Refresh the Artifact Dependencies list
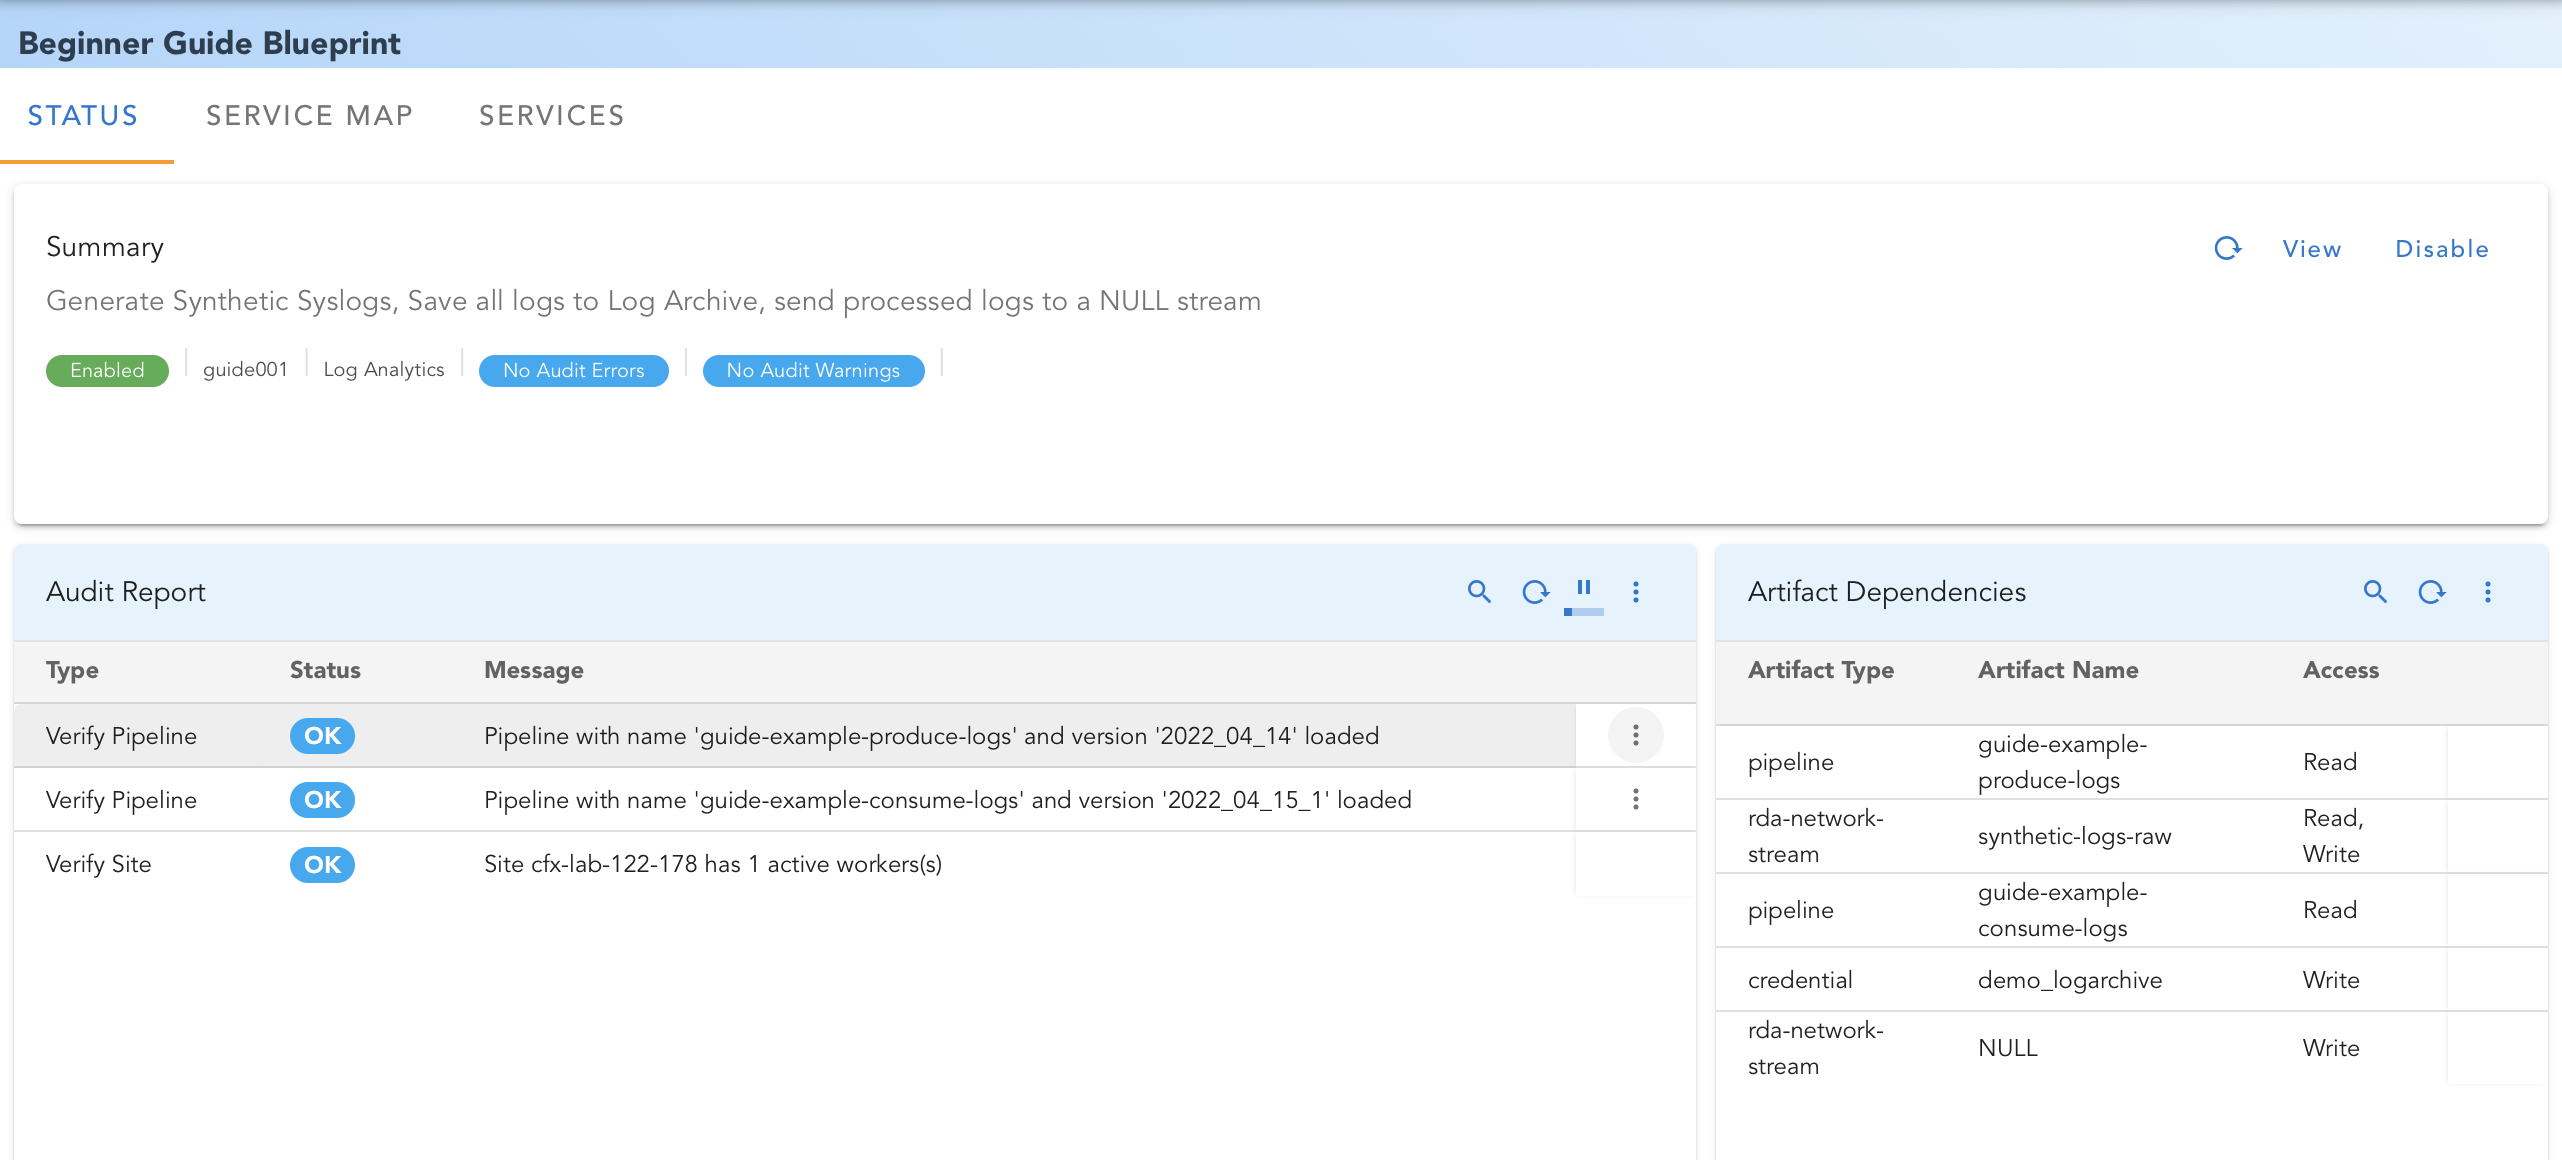 [x=2431, y=592]
